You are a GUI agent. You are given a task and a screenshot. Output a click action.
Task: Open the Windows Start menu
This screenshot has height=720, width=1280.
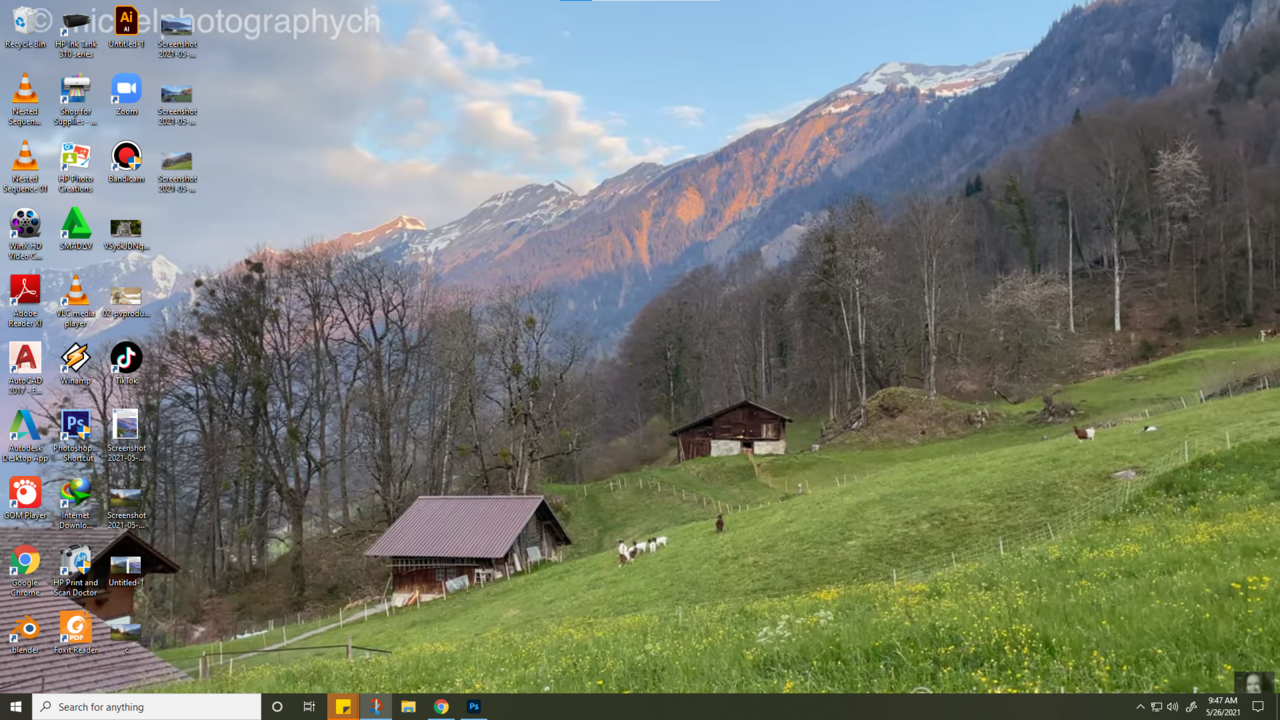16,707
